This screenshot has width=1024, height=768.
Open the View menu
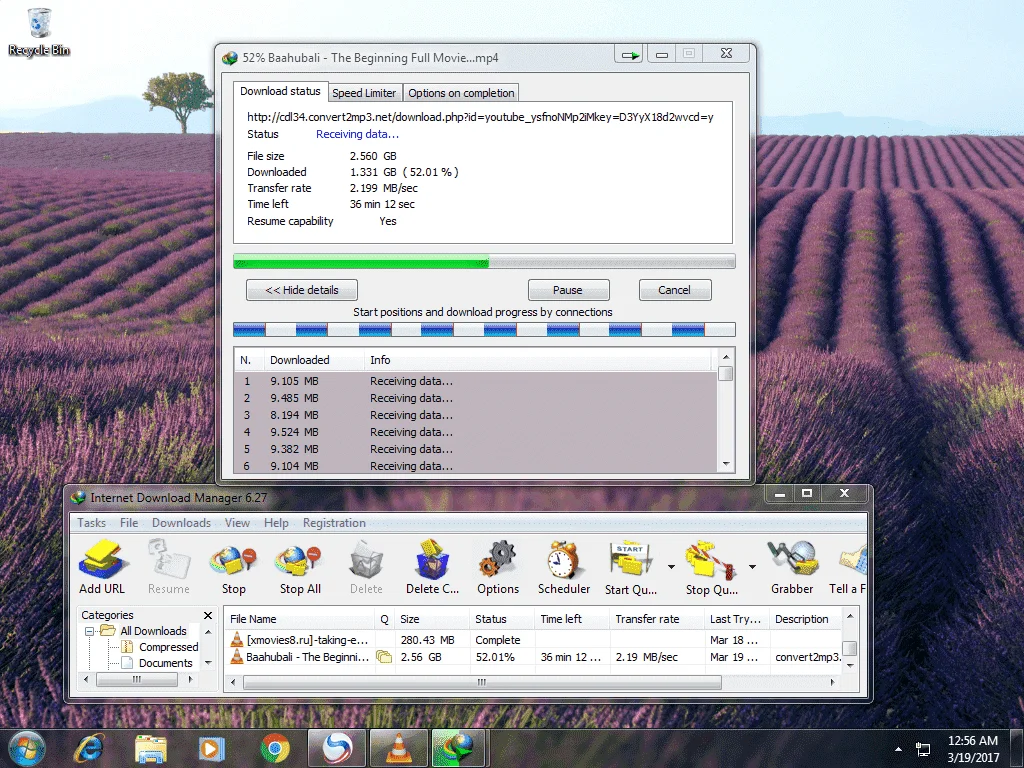click(x=237, y=522)
